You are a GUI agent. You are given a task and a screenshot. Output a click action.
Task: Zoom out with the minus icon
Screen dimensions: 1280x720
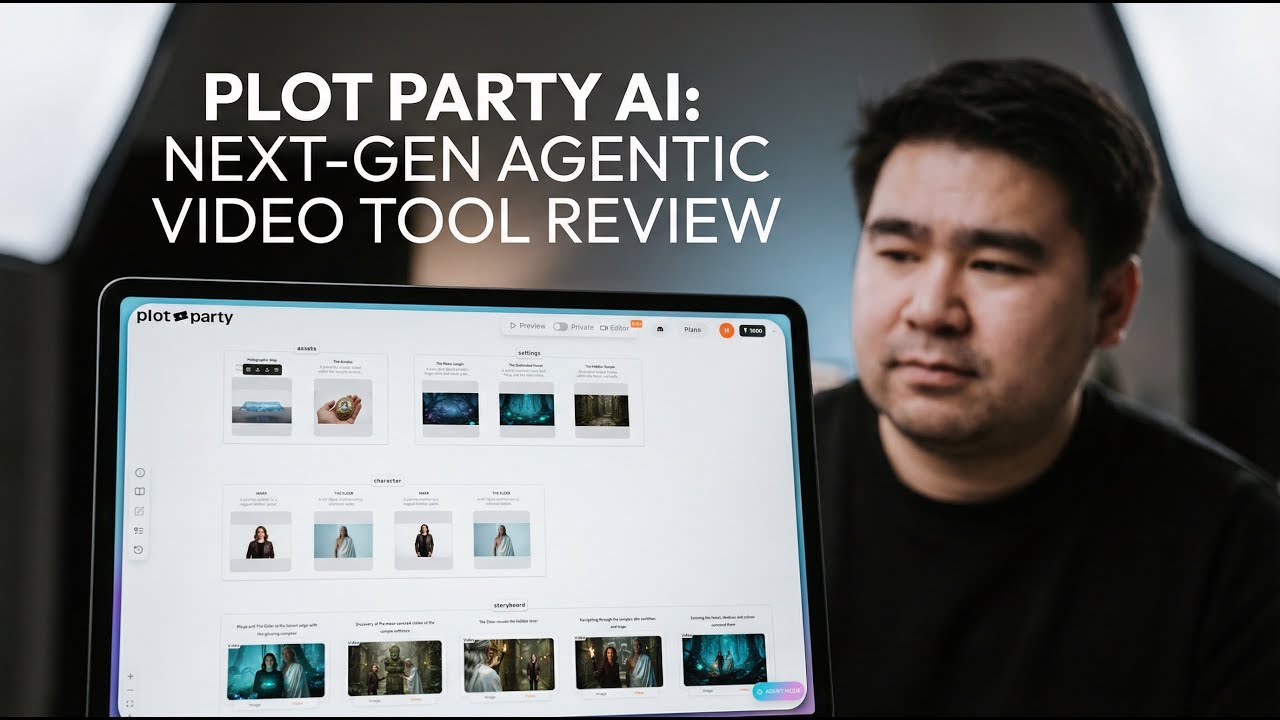coord(130,690)
